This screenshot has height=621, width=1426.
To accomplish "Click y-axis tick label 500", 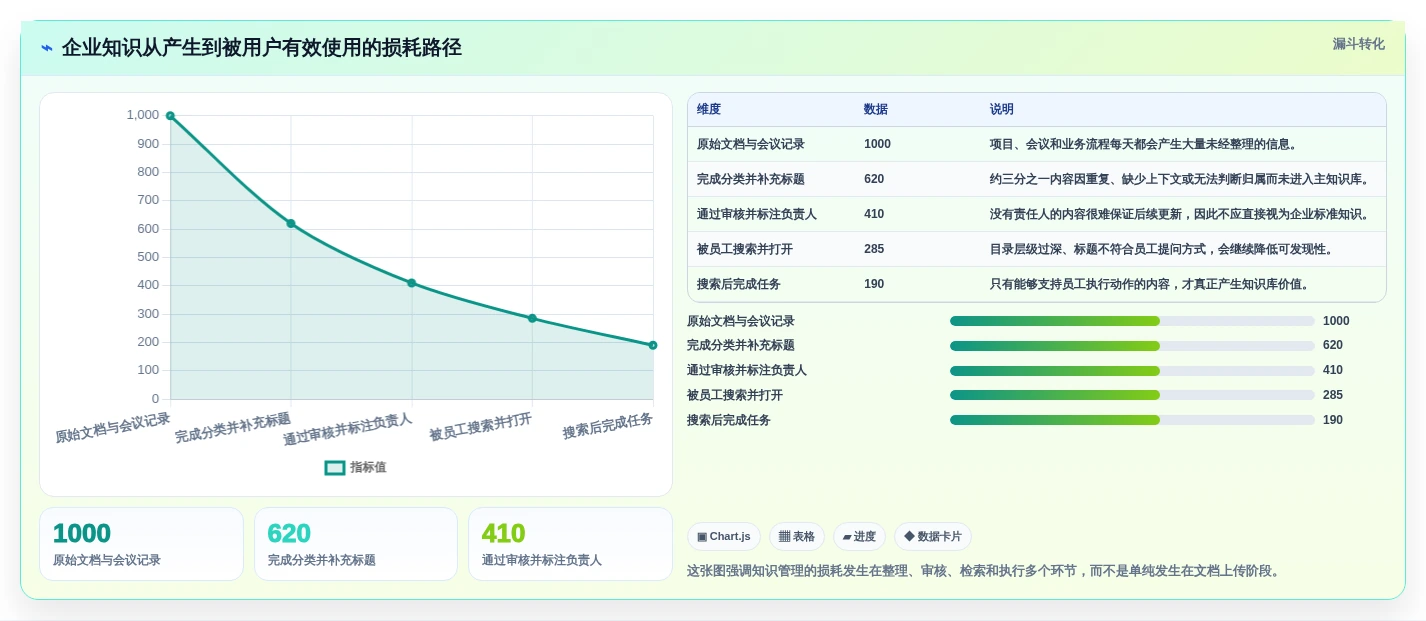I will pos(148,257).
